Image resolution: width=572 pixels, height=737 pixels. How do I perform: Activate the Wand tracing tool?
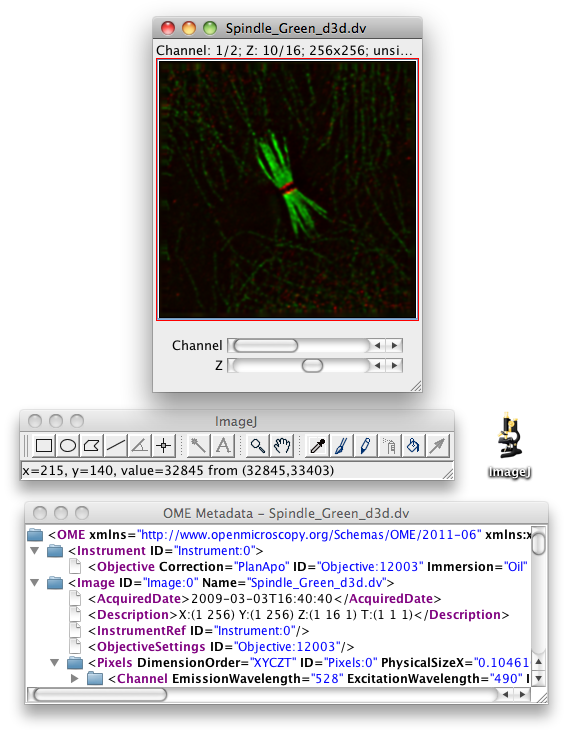point(198,445)
